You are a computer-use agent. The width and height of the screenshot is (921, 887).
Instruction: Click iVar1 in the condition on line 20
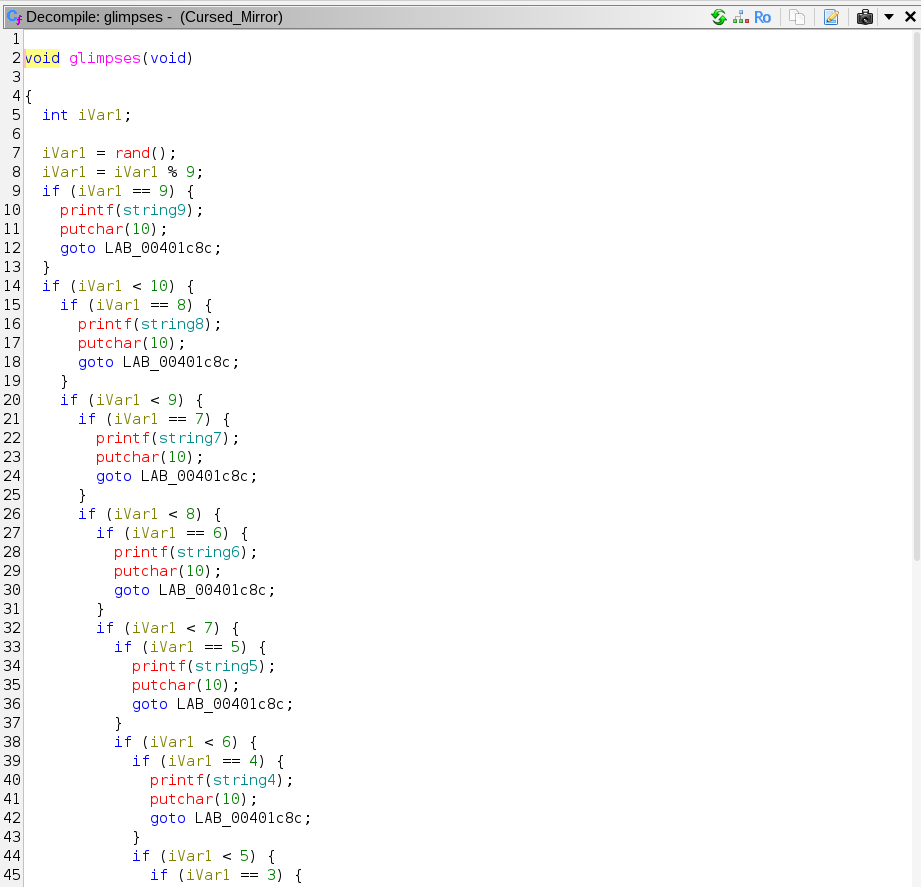[x=118, y=400]
